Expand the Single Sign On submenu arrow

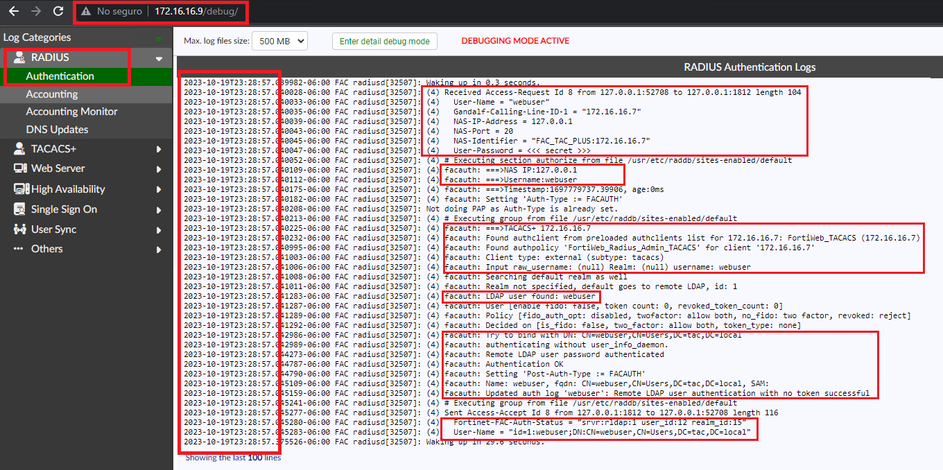point(159,210)
